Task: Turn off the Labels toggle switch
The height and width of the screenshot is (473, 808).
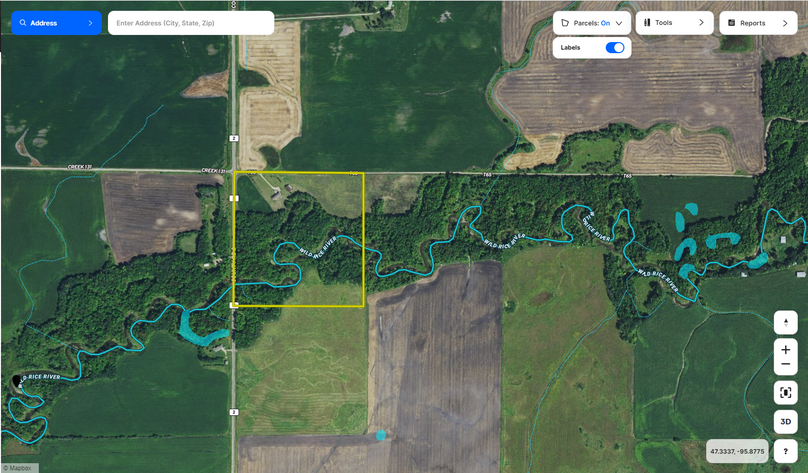Action: pyautogui.click(x=615, y=47)
